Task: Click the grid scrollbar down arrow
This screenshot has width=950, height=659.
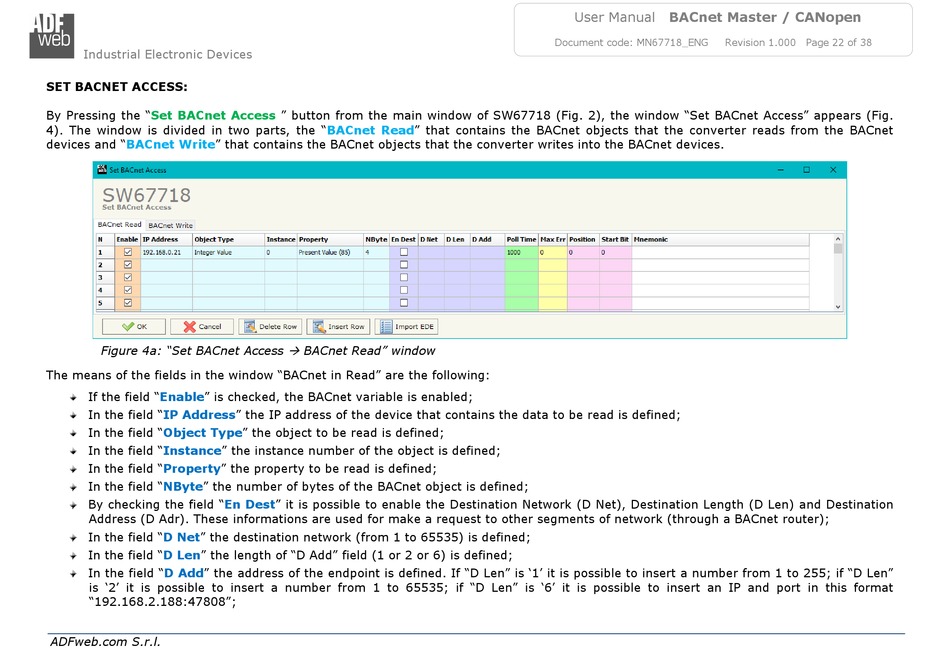Action: coord(838,306)
